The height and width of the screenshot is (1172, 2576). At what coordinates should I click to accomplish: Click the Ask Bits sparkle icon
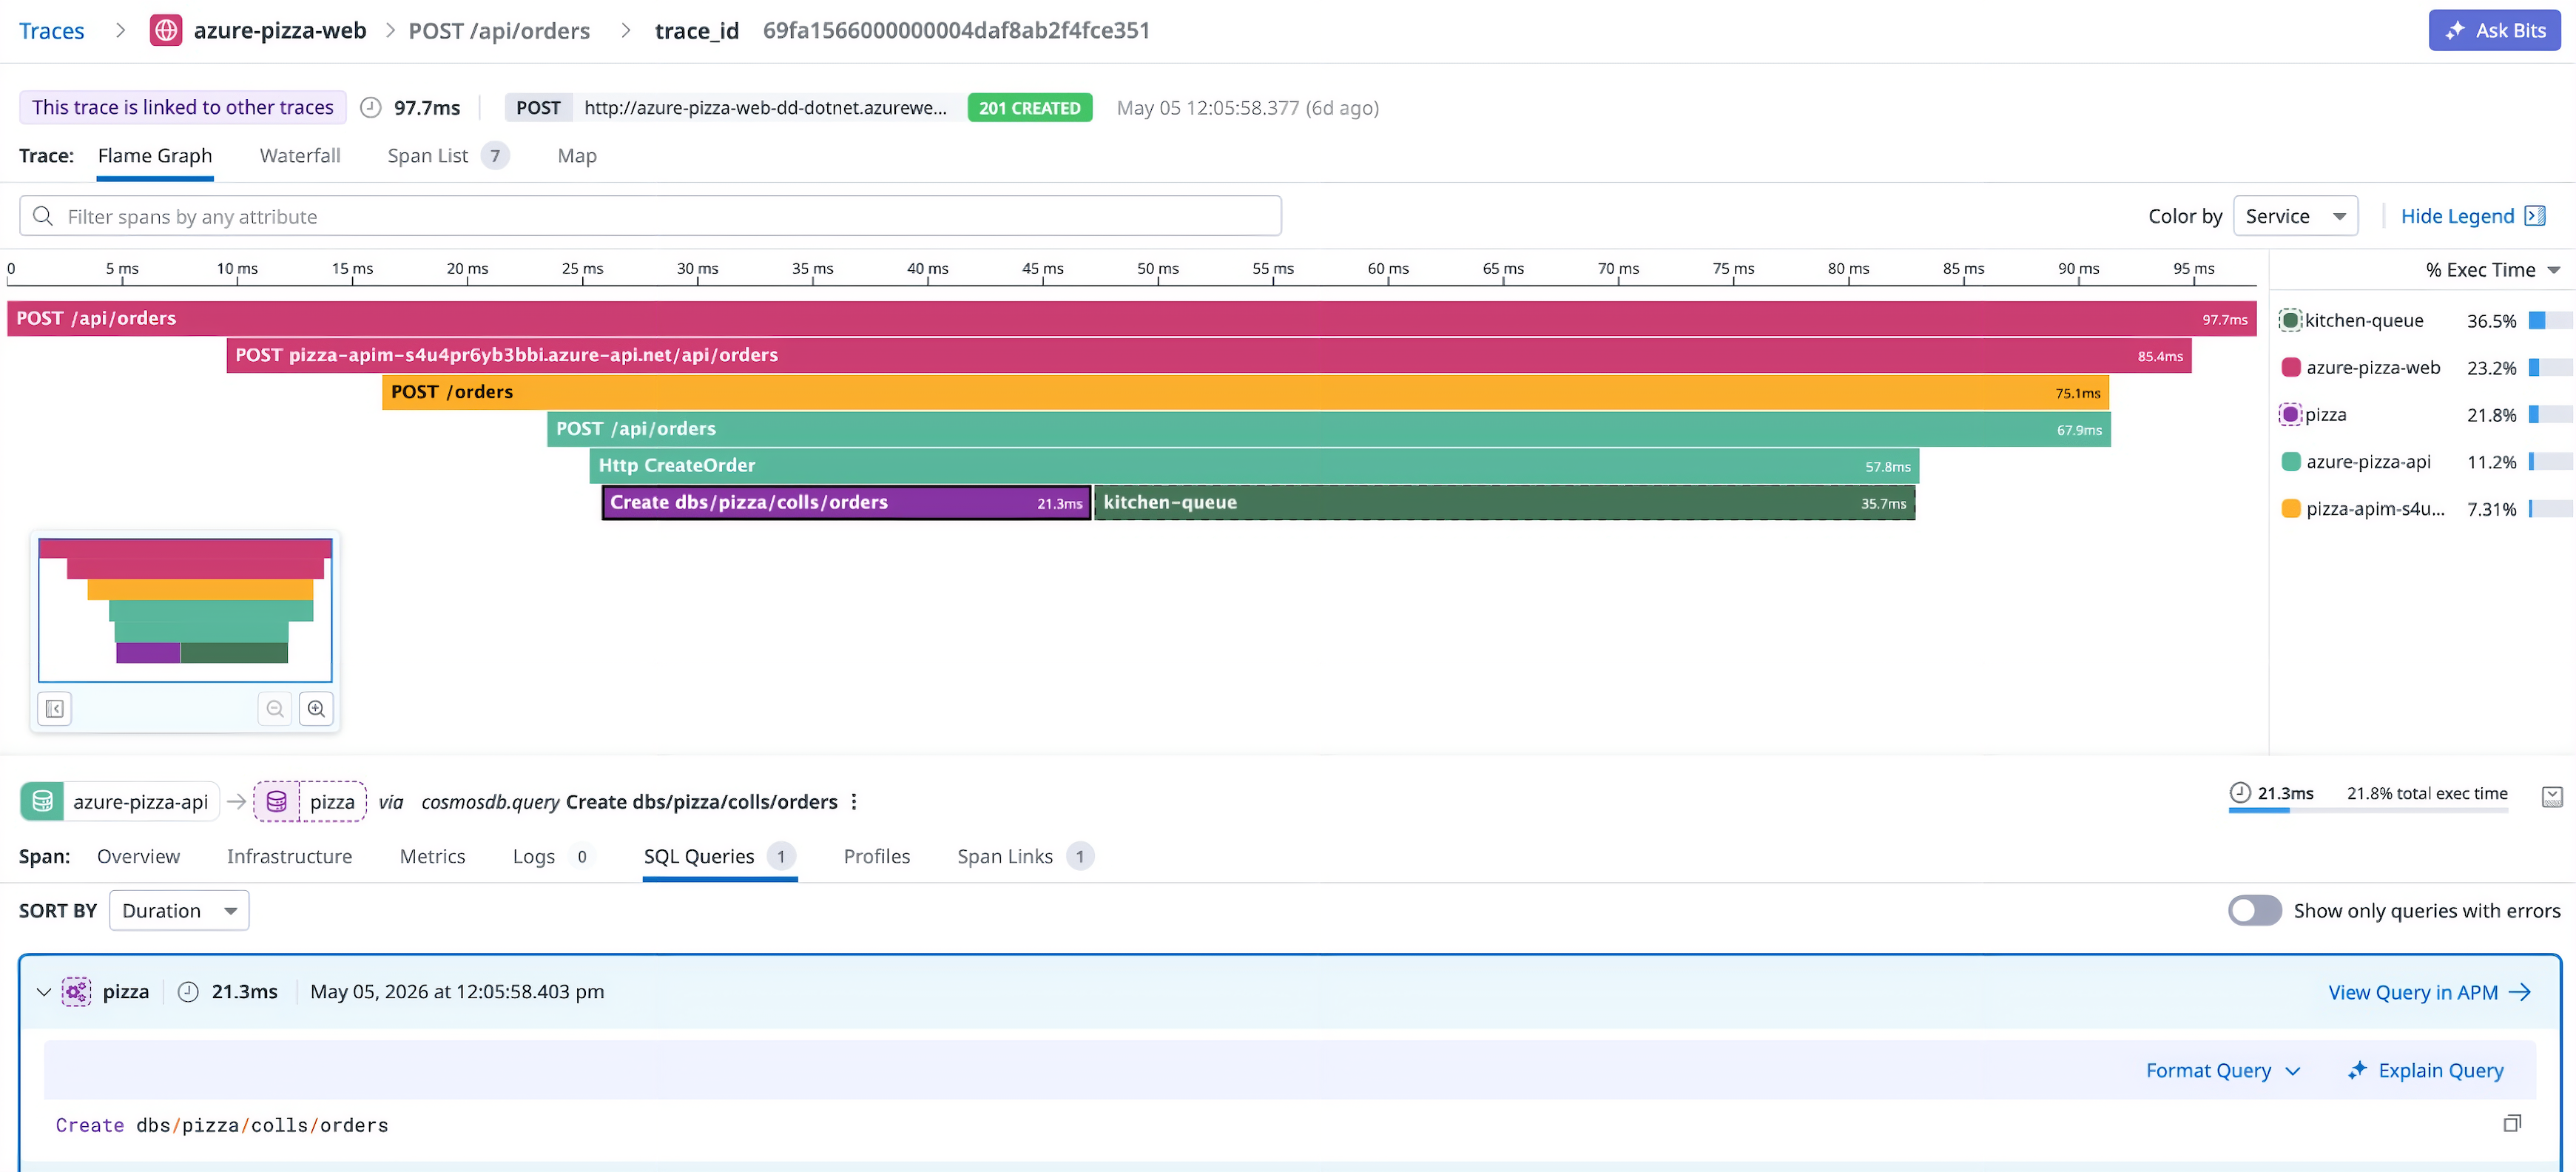2455,31
